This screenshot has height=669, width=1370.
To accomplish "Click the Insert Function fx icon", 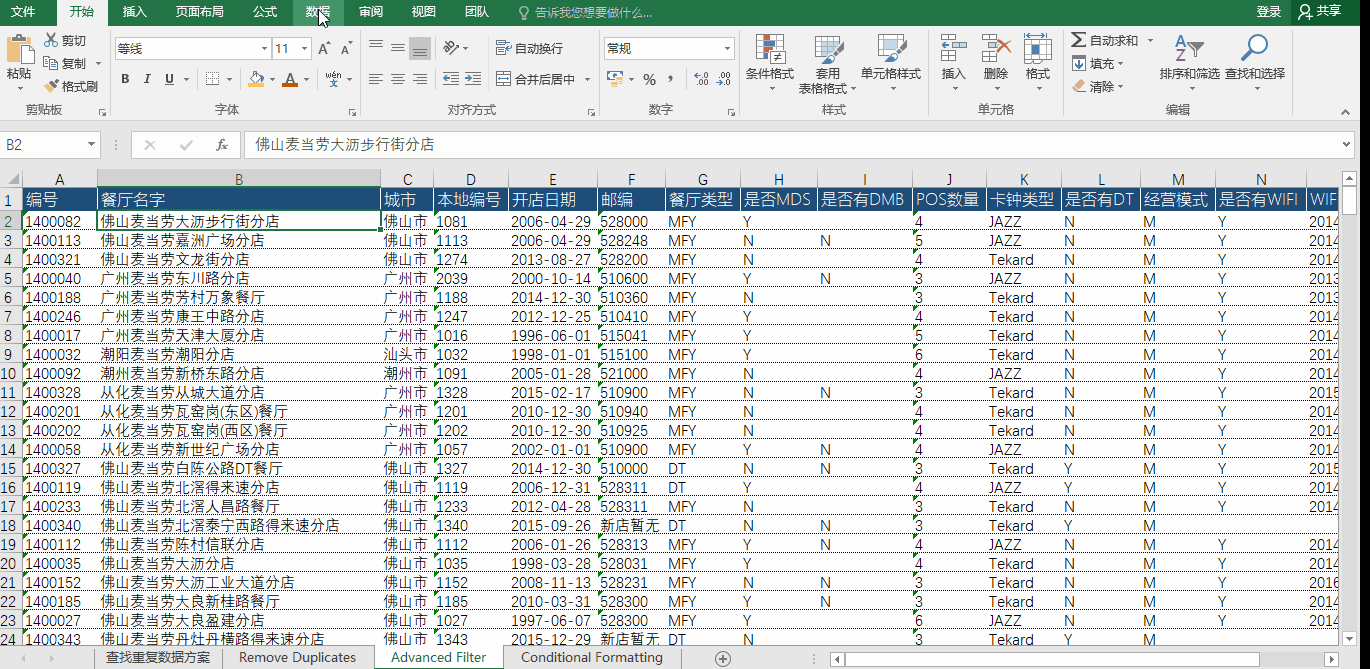I will (x=222, y=145).
